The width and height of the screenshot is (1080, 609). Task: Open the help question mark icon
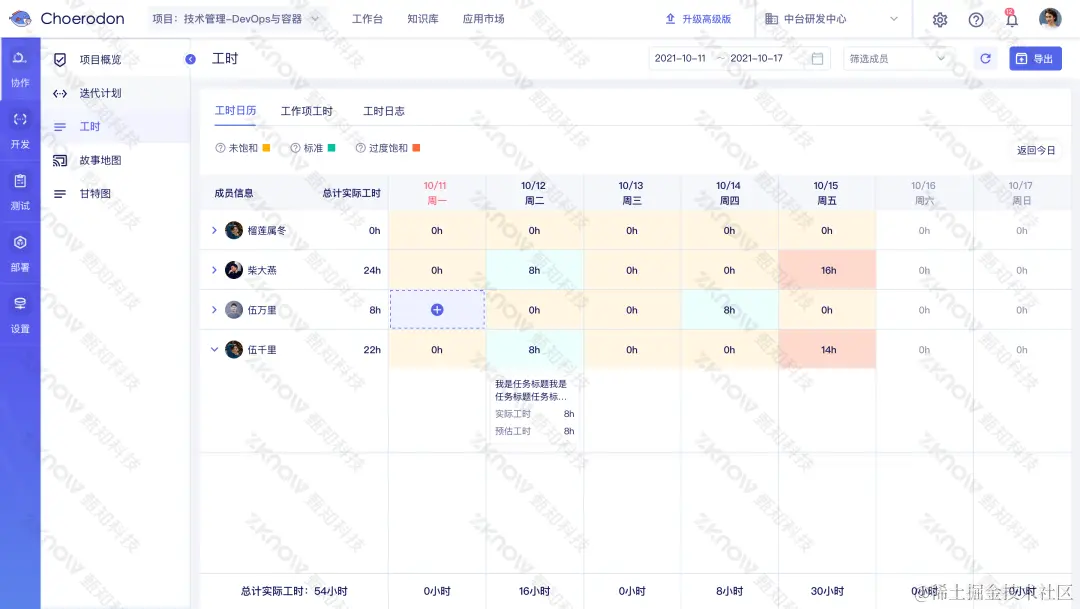click(976, 18)
